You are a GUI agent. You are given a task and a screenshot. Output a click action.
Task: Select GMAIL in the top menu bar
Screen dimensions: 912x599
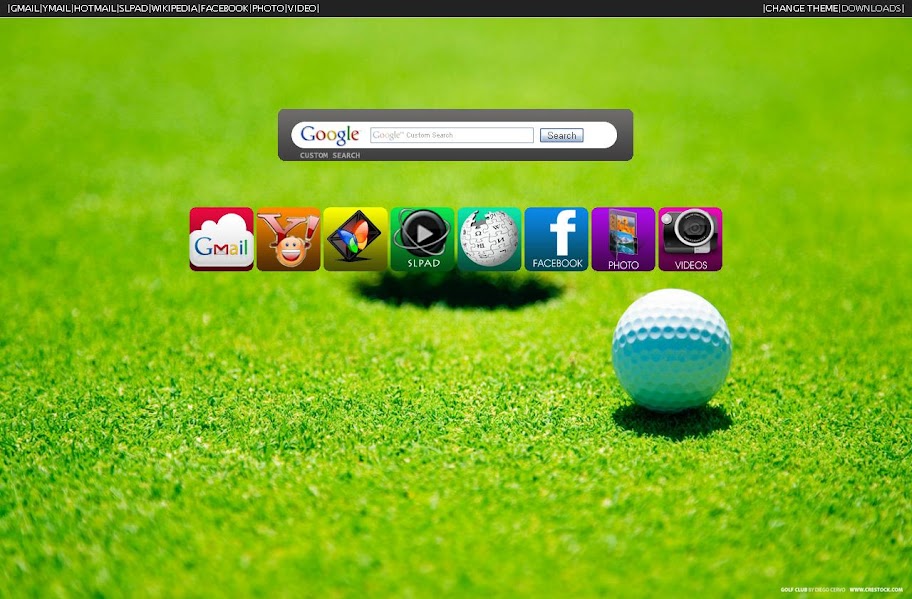point(24,8)
